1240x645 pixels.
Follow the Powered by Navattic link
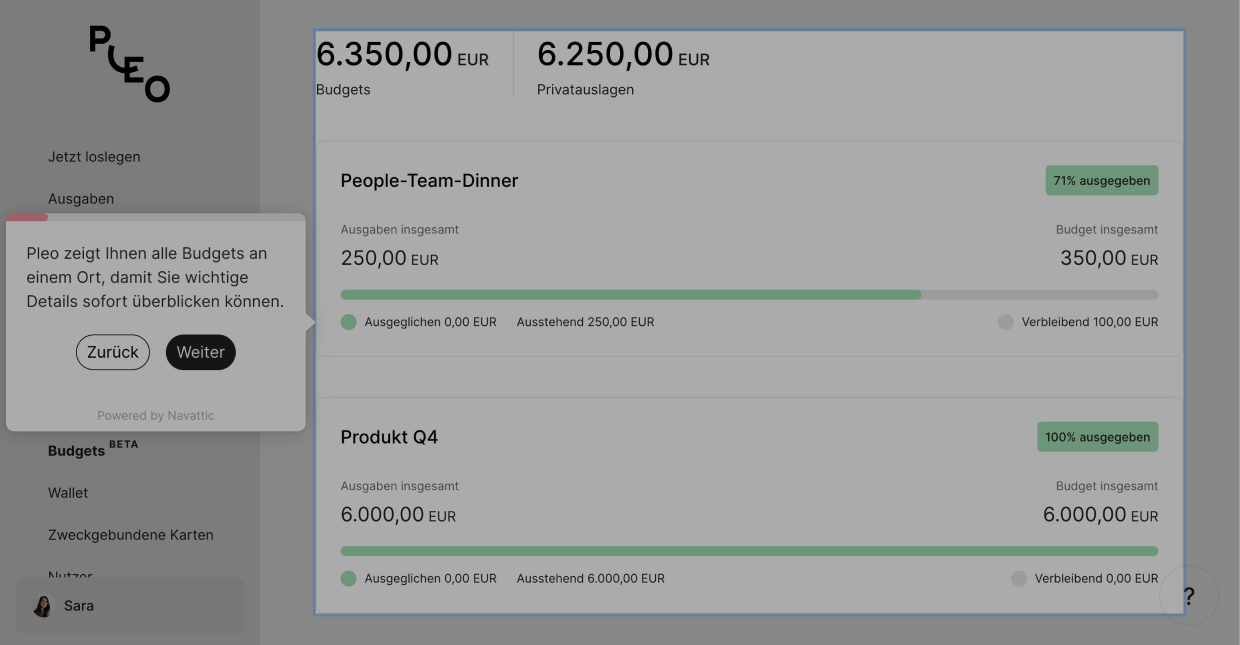[156, 416]
